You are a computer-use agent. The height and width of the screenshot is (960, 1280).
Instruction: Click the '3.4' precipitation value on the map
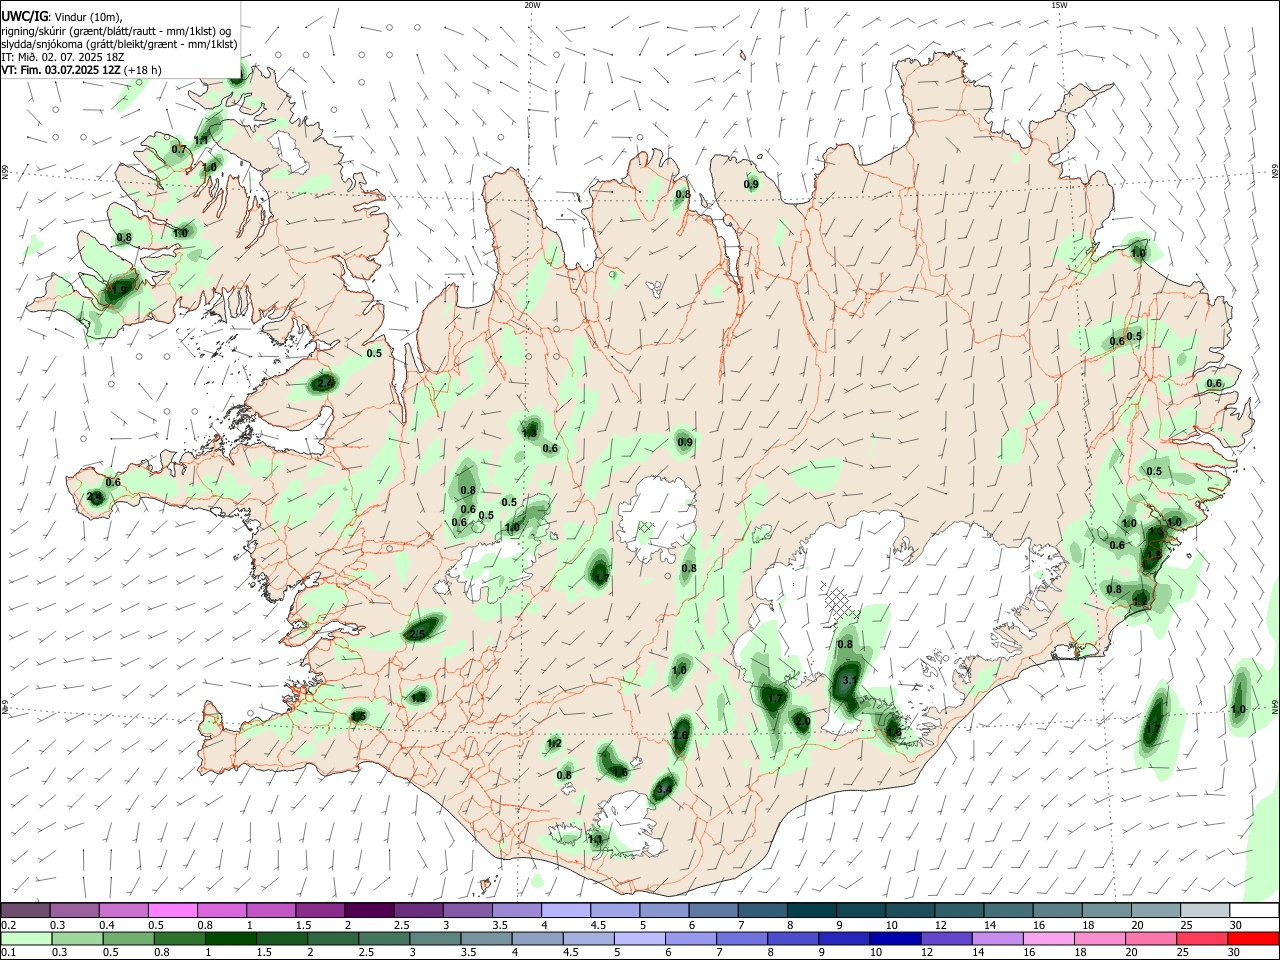[663, 790]
